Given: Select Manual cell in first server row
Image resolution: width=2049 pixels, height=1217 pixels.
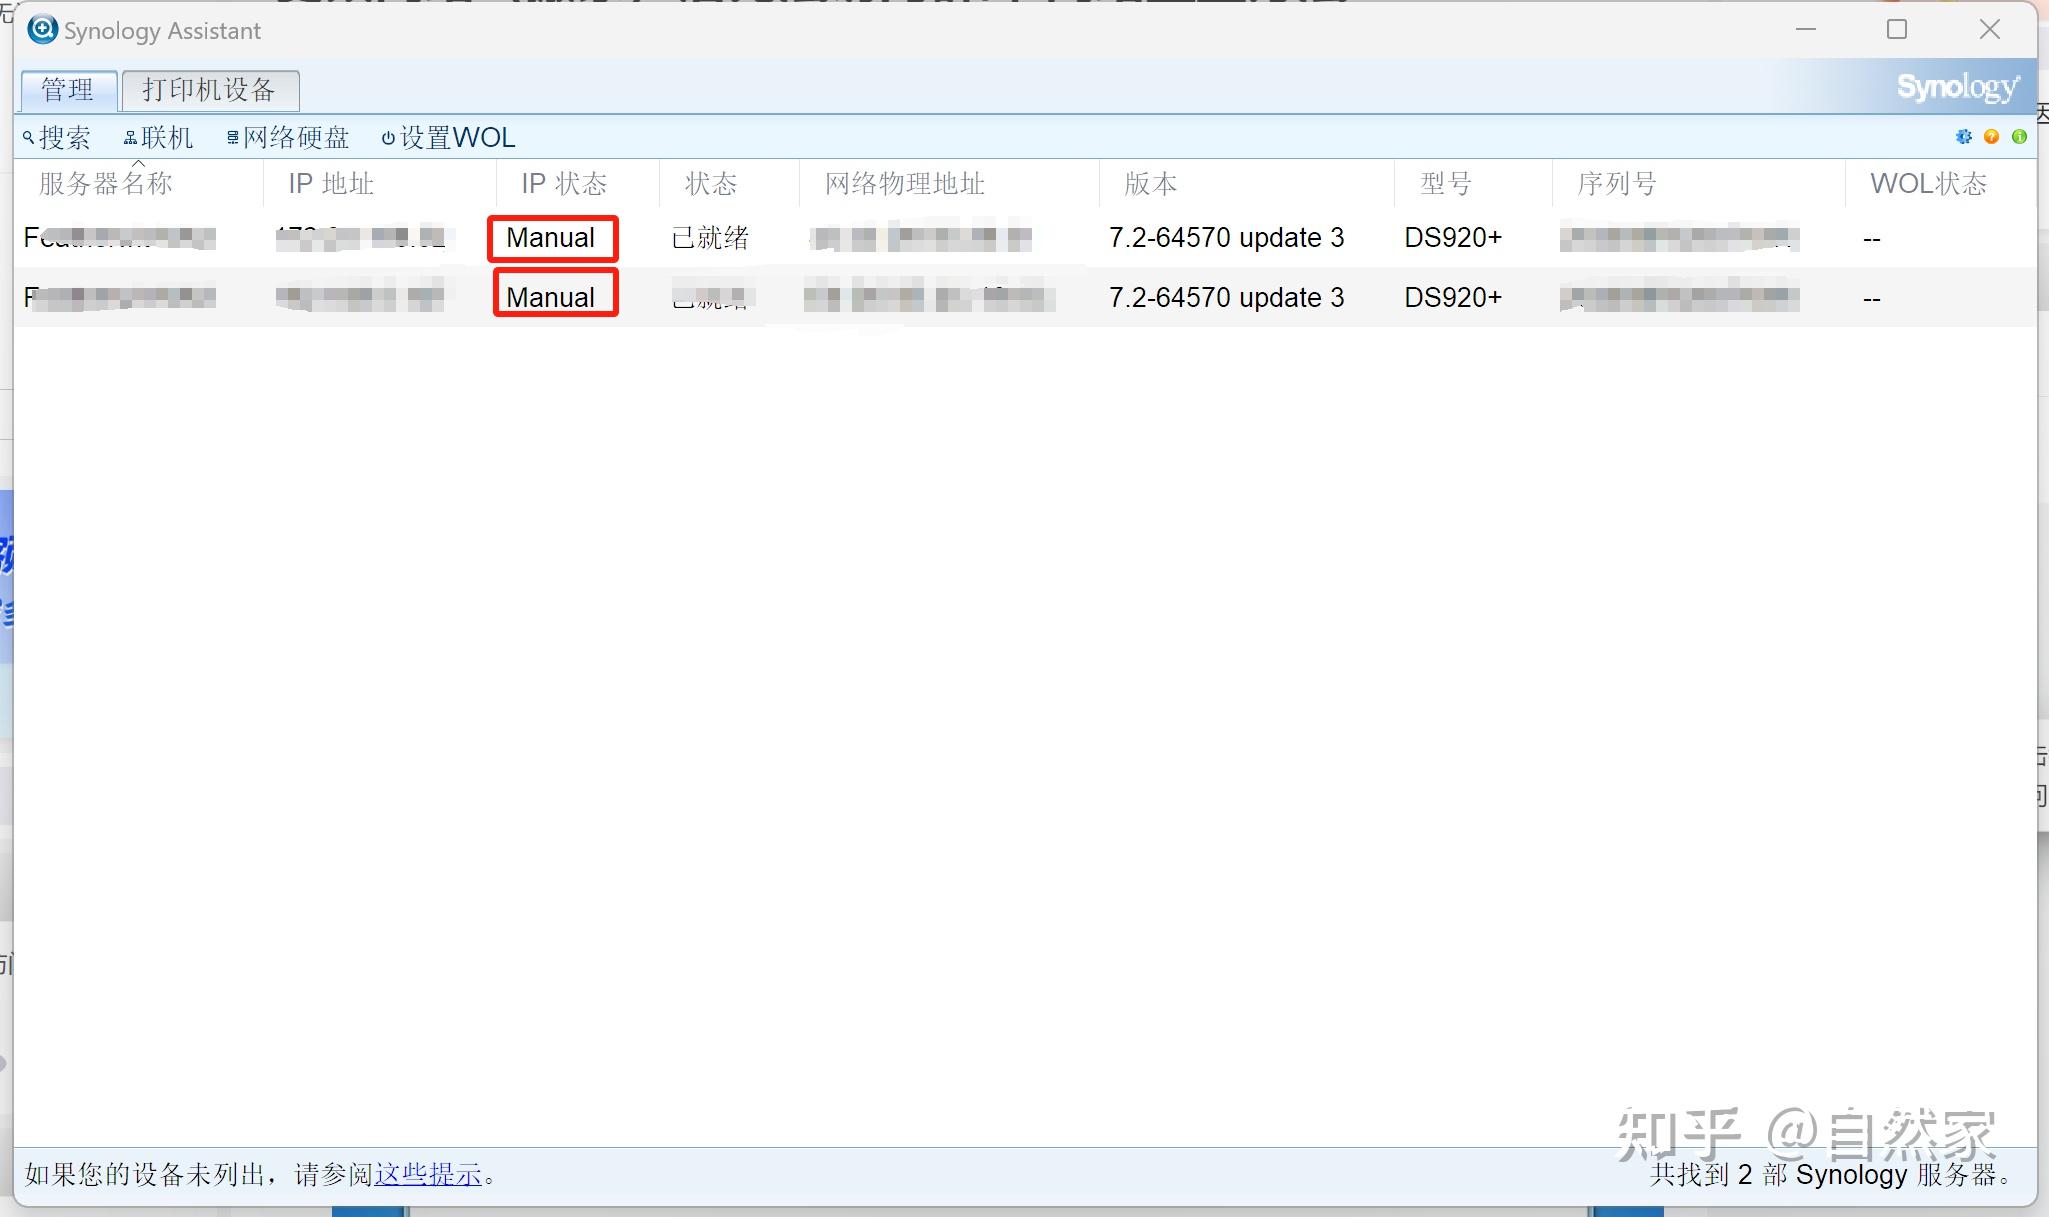Looking at the screenshot, I should [551, 238].
